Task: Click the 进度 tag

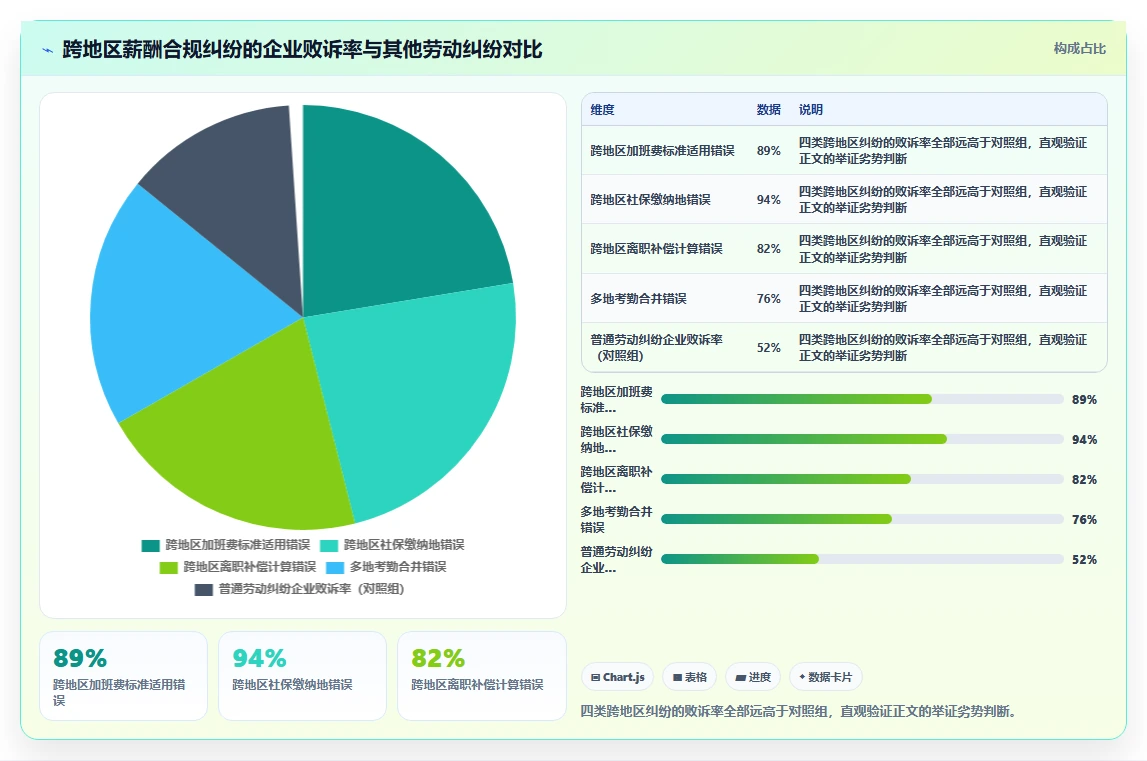Action: pyautogui.click(x=753, y=678)
